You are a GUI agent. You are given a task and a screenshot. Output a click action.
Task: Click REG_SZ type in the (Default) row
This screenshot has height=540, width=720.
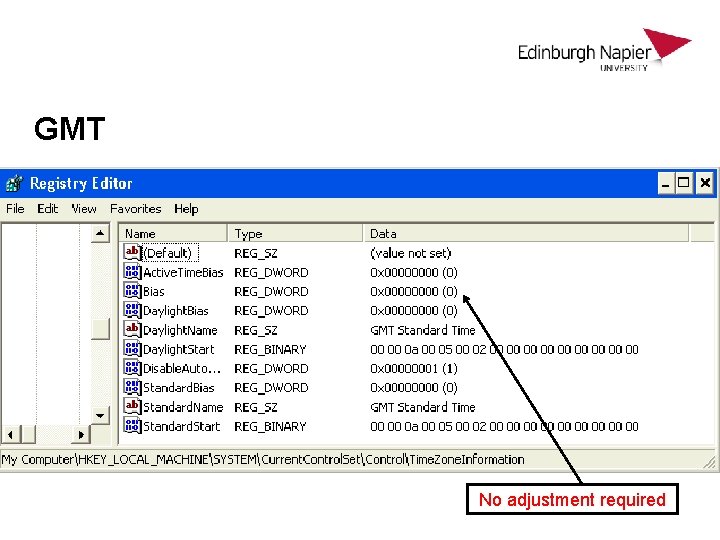pos(256,253)
